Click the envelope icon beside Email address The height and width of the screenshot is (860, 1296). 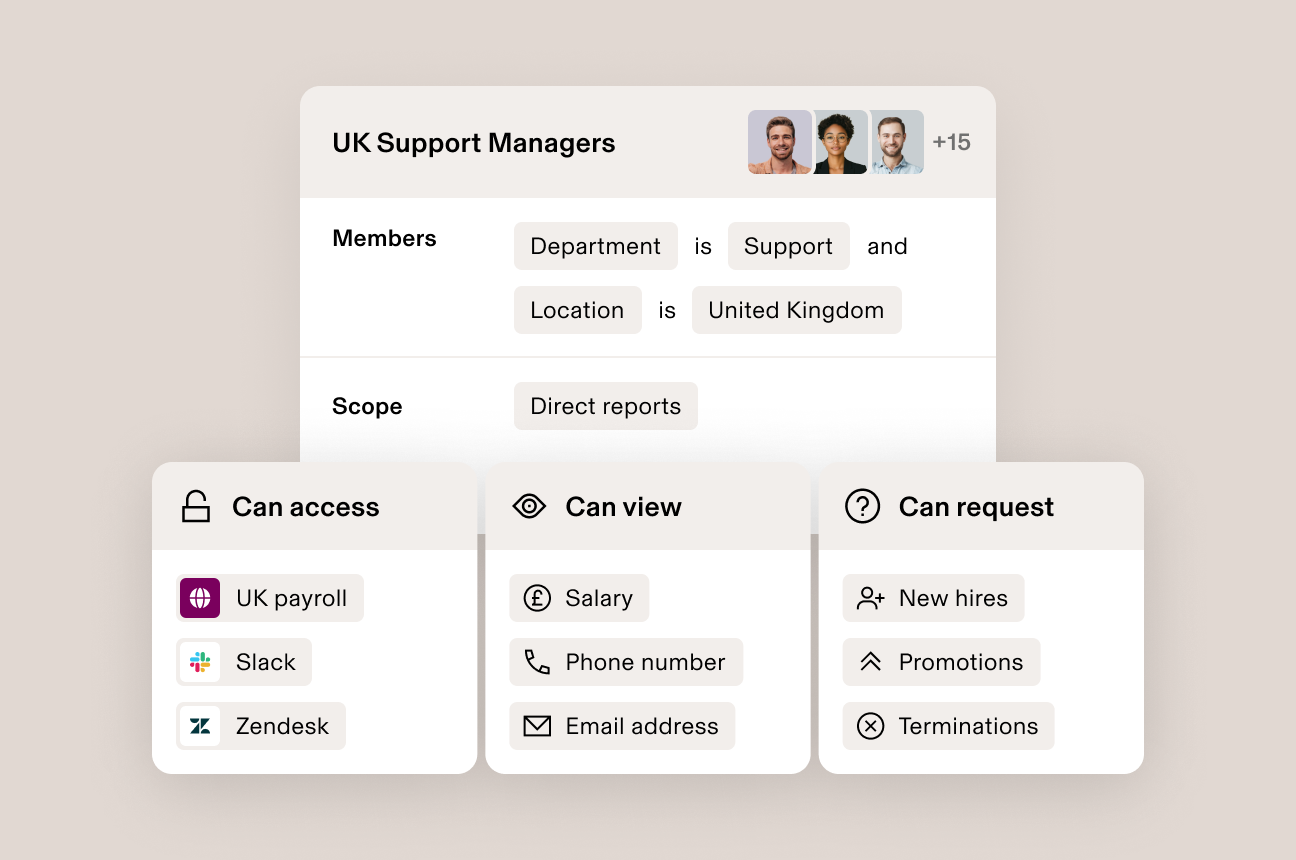pyautogui.click(x=537, y=726)
